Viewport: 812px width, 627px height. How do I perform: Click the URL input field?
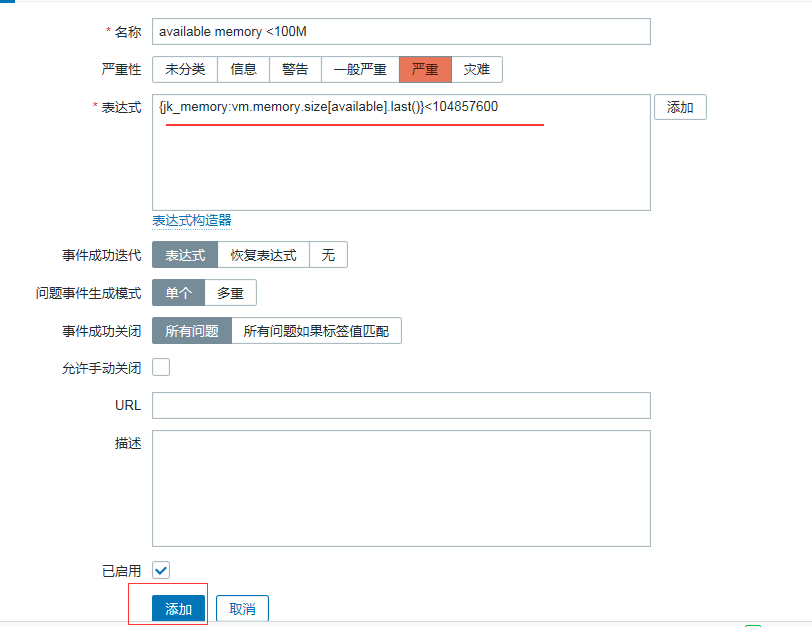(x=401, y=405)
